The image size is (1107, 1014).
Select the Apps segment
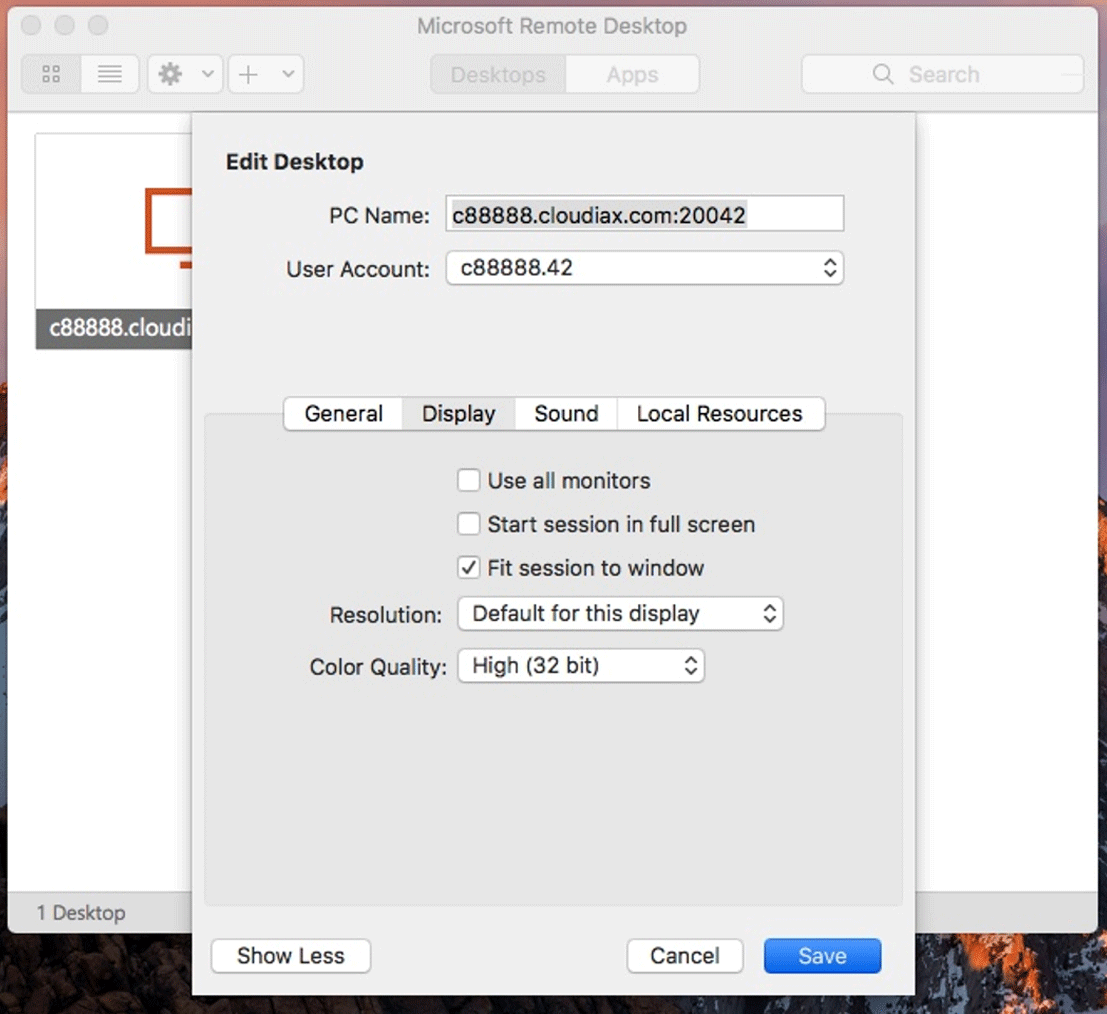coord(633,74)
